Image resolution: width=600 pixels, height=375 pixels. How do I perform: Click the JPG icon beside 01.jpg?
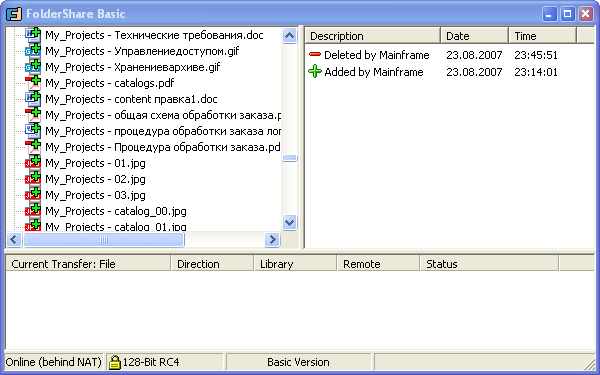pyautogui.click(x=33, y=163)
